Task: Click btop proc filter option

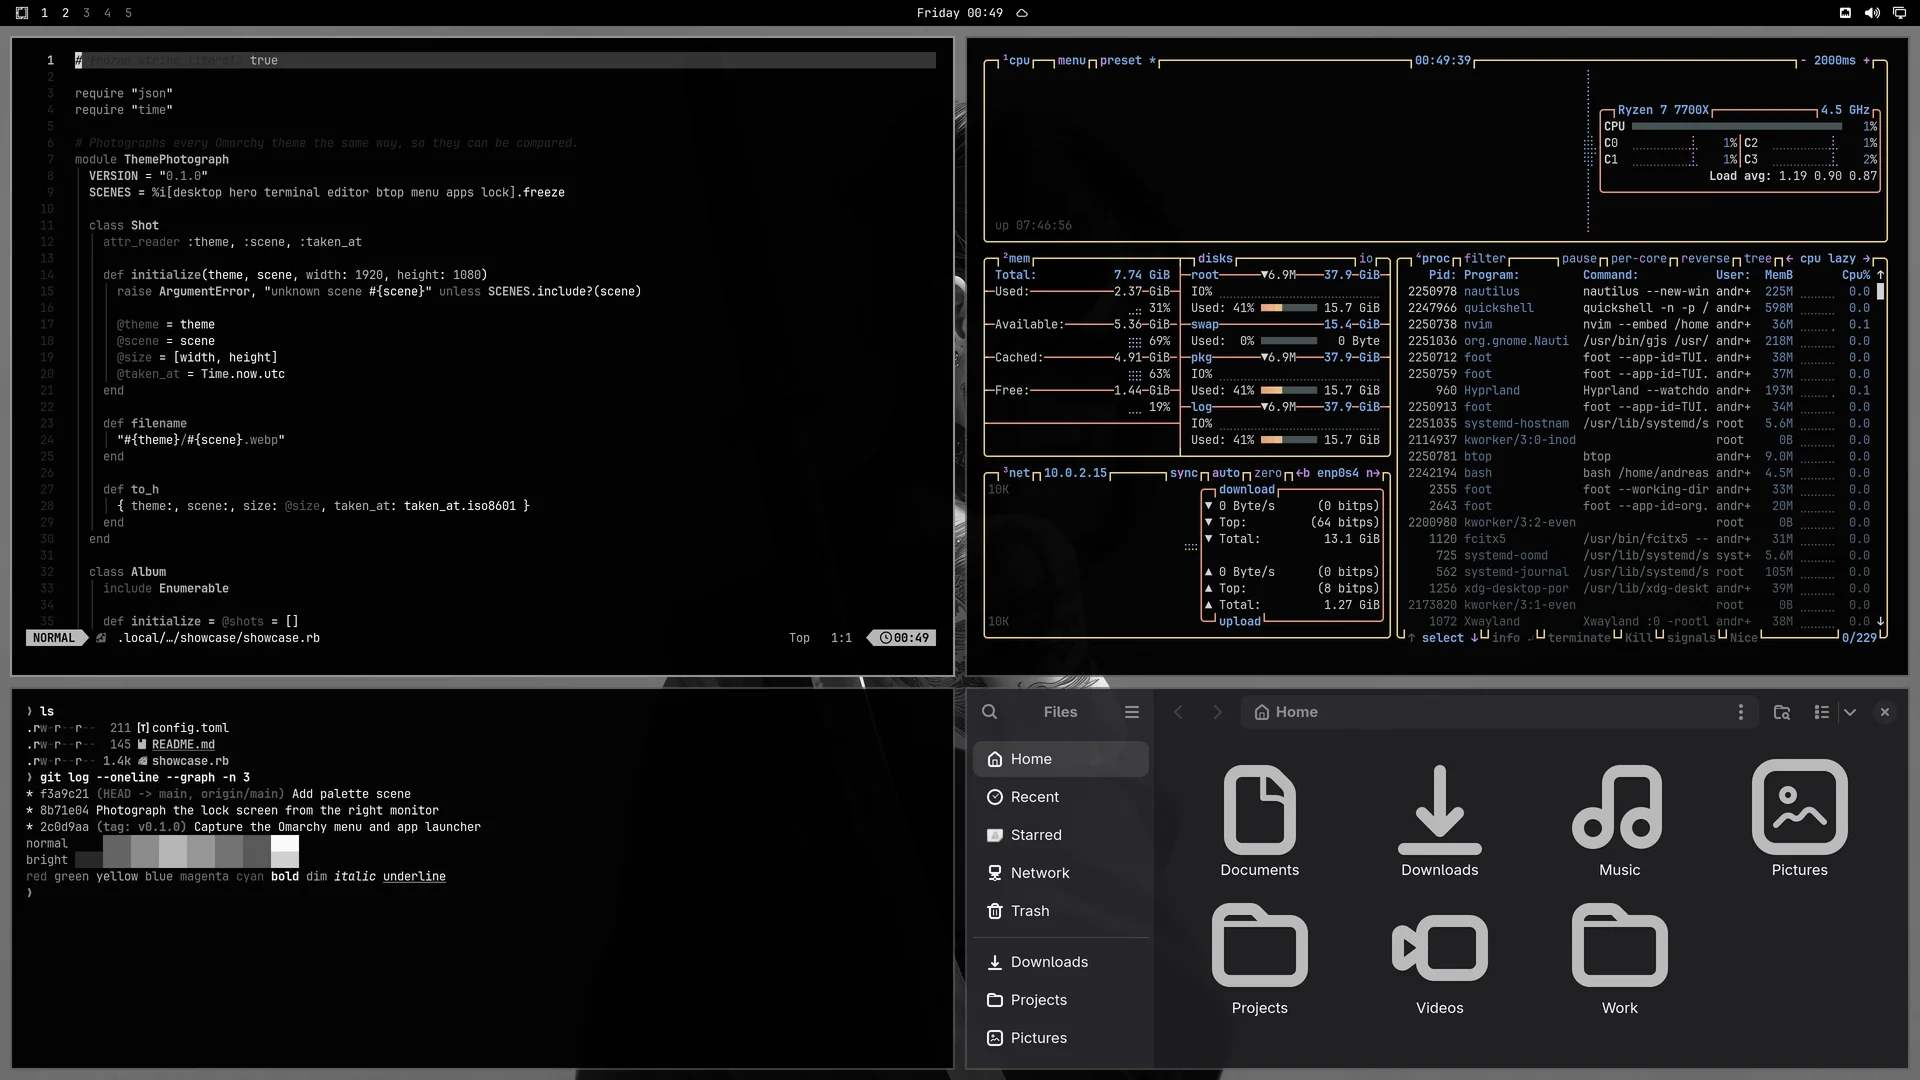Action: coord(1485,259)
